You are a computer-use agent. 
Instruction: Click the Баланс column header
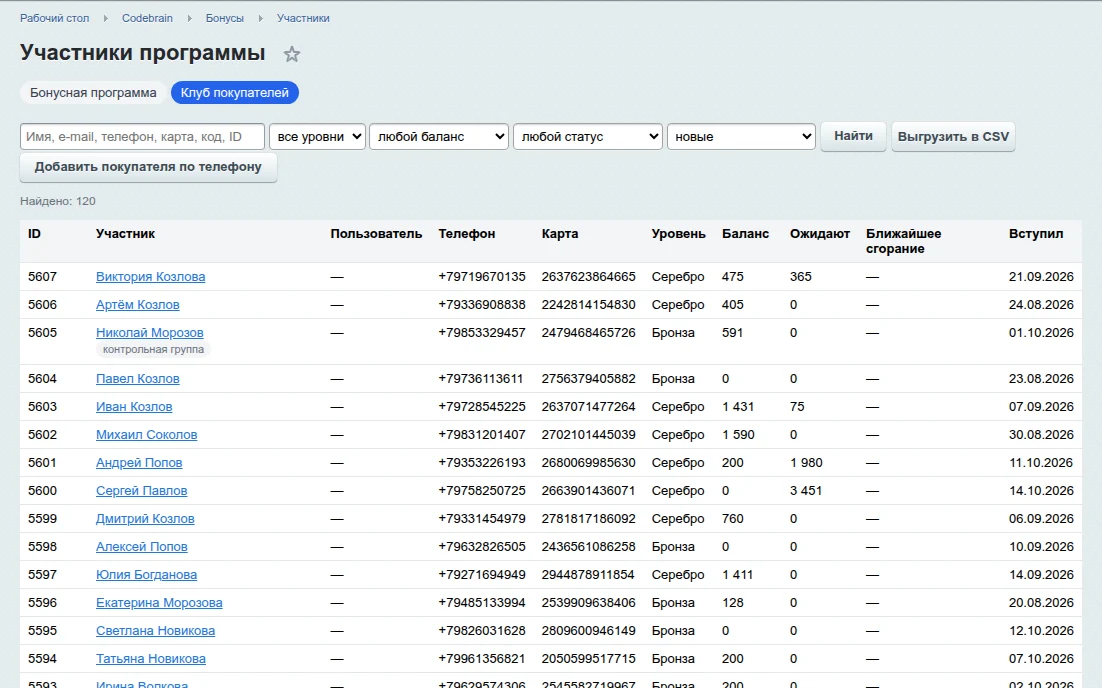coord(746,234)
